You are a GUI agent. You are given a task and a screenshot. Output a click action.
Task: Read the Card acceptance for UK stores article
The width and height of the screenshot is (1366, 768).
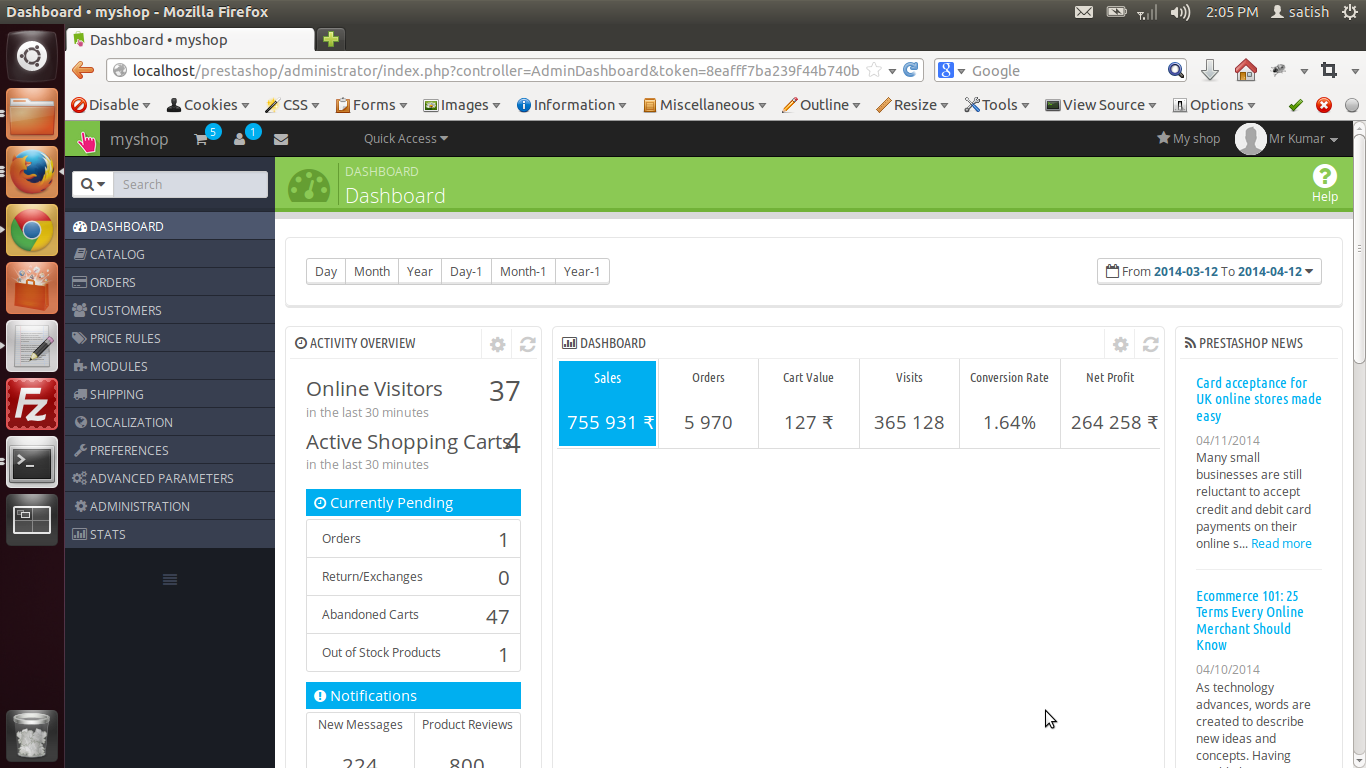pos(1259,399)
